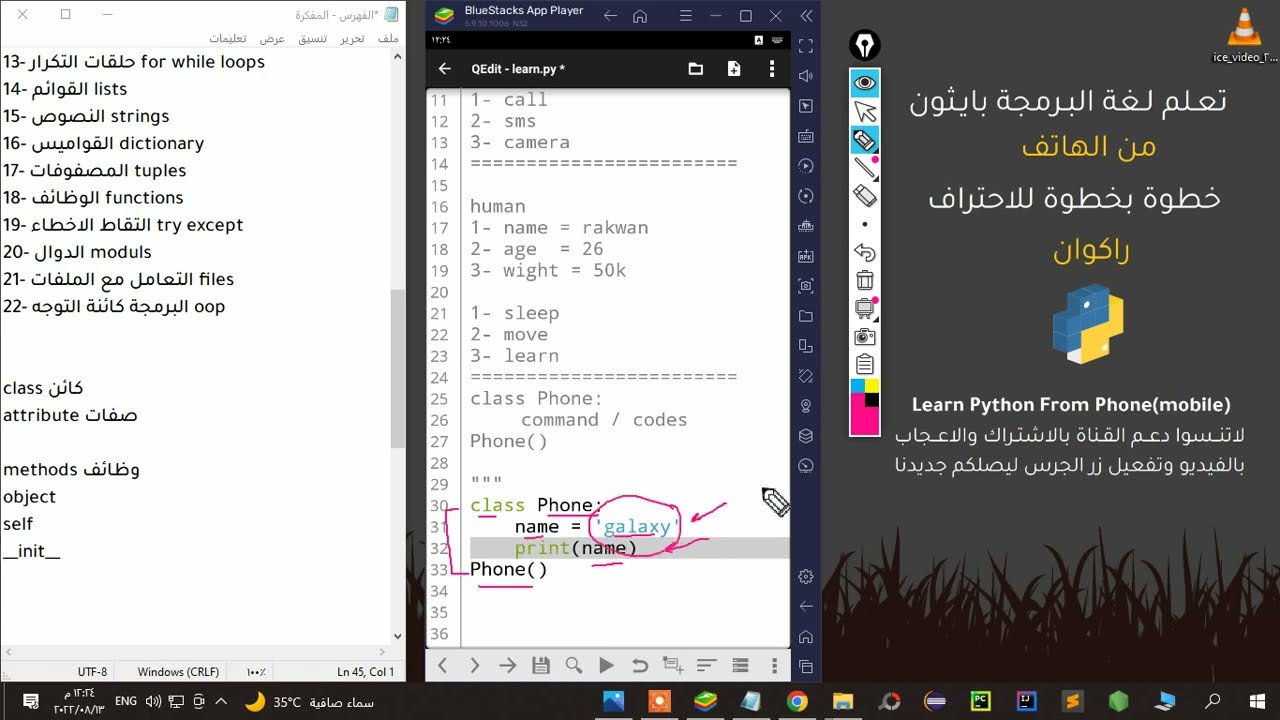The image size is (1280, 720).
Task: Select the highlighter tool in Epic Pen
Action: [865, 140]
